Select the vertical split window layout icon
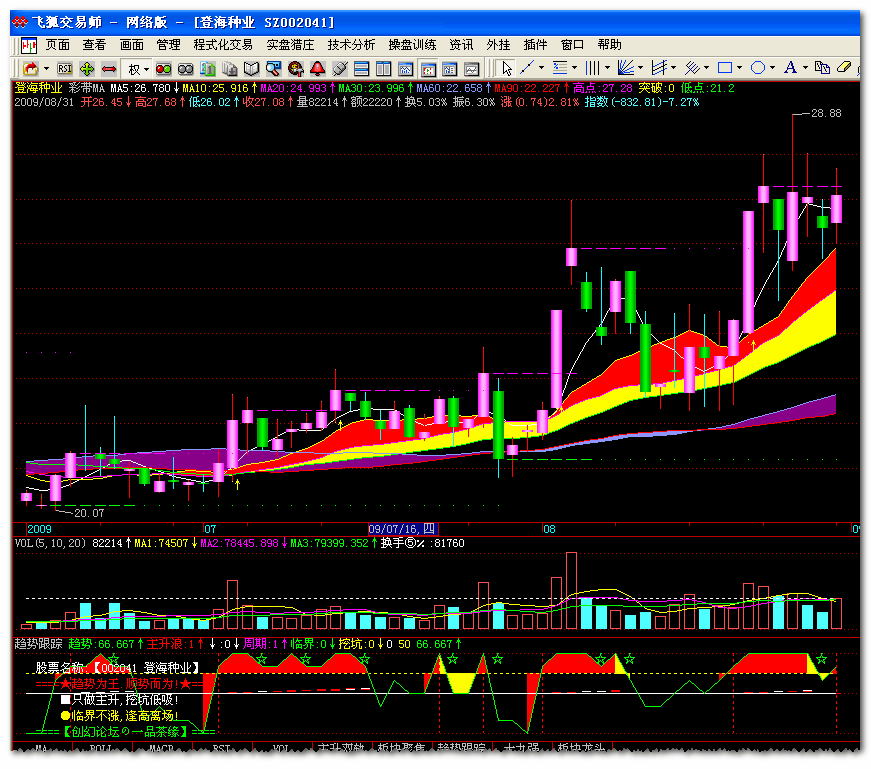The image size is (871, 769). 384,69
